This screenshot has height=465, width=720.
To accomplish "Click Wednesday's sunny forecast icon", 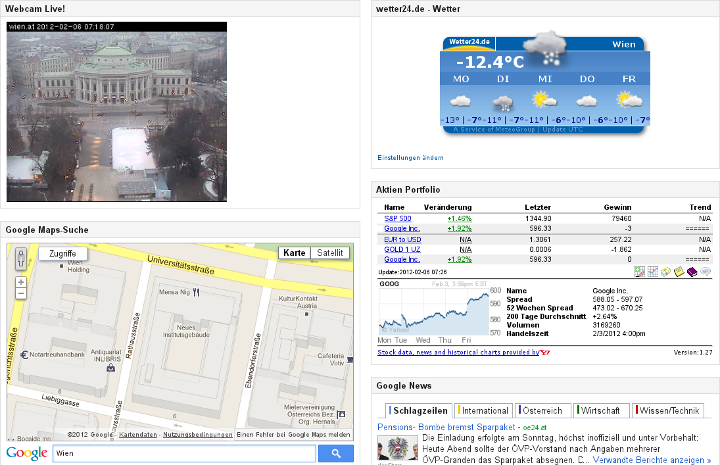I will pos(545,99).
